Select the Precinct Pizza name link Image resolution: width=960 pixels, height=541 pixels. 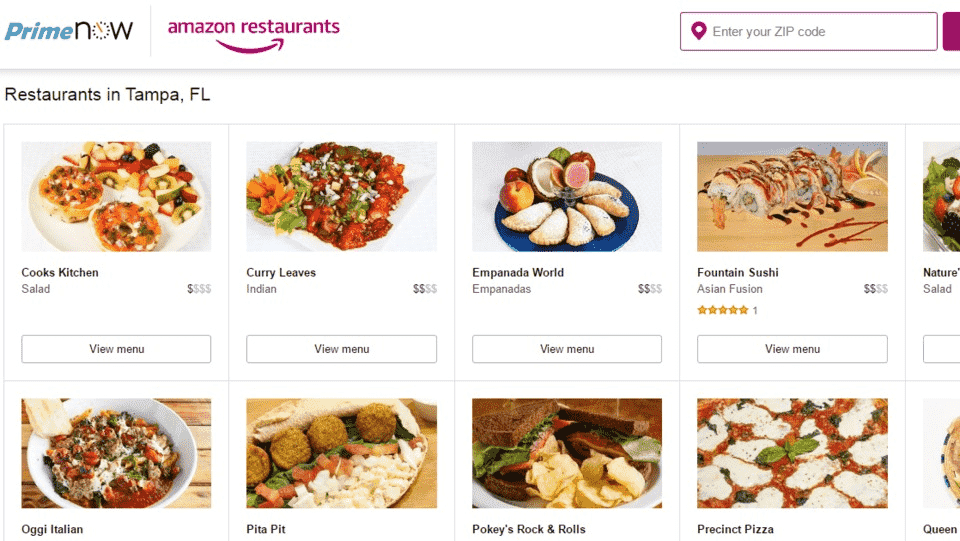click(x=735, y=529)
